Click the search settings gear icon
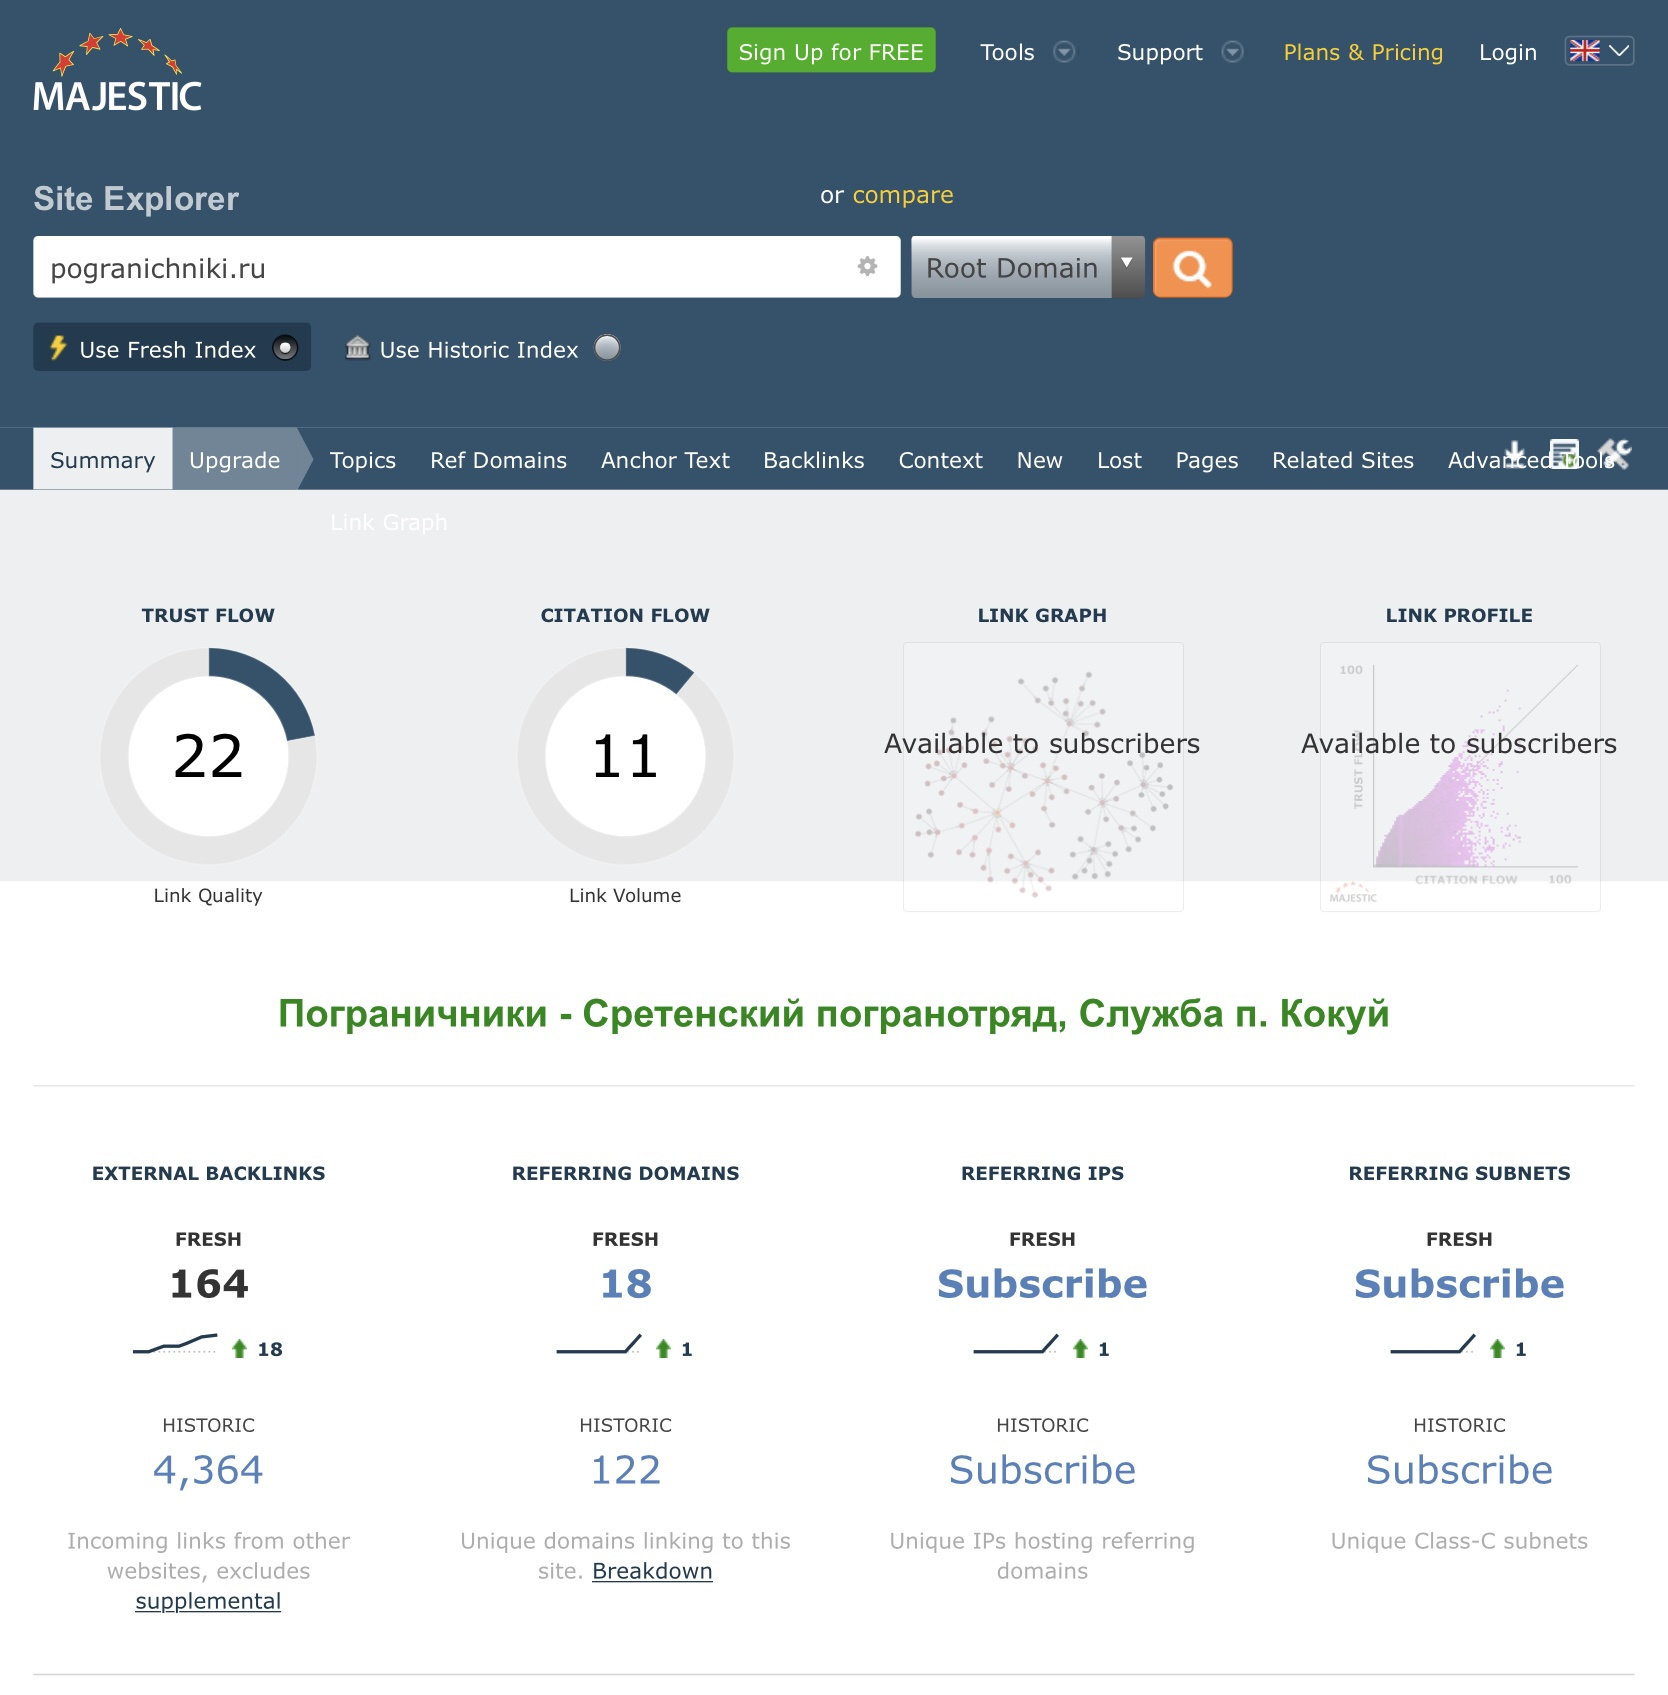The image size is (1668, 1695). click(x=867, y=266)
